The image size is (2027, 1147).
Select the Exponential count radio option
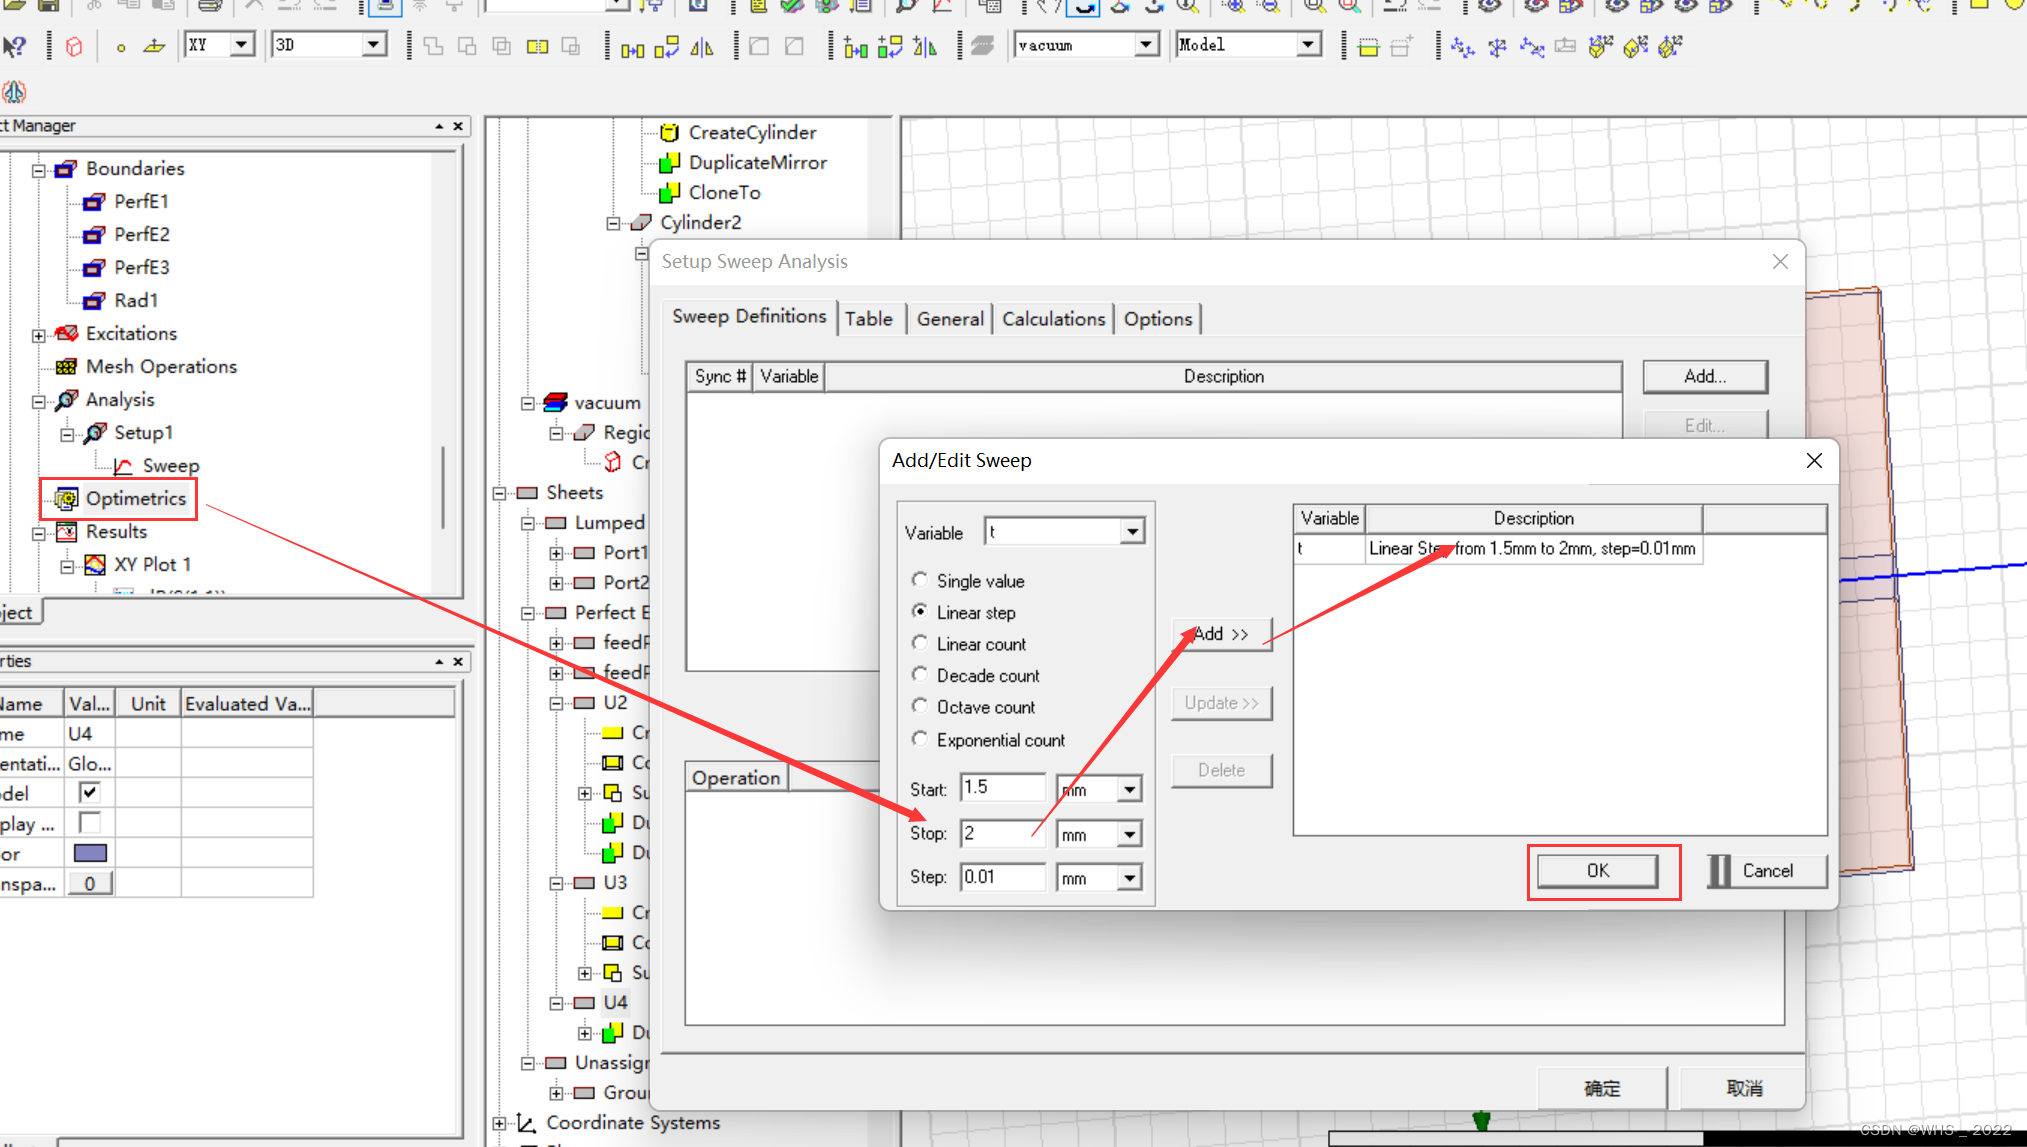point(919,739)
